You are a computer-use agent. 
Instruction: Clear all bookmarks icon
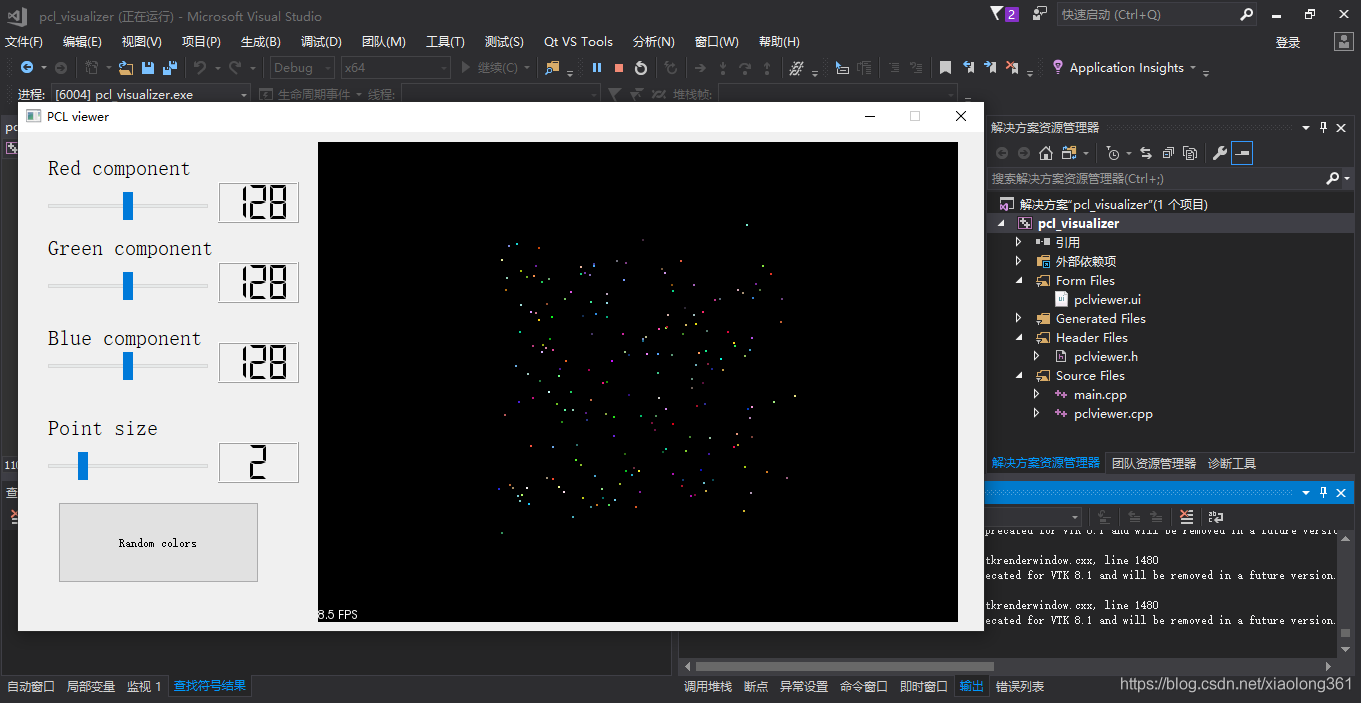pyautogui.click(x=1012, y=68)
